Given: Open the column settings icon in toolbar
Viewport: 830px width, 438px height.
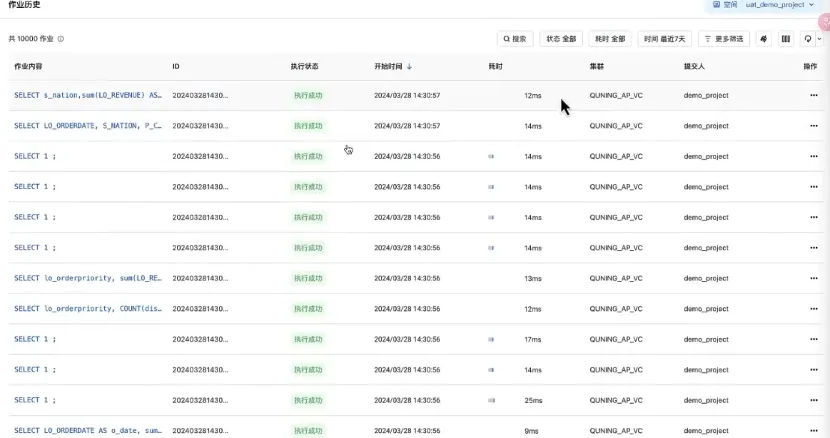Looking at the screenshot, I should pyautogui.click(x=786, y=39).
